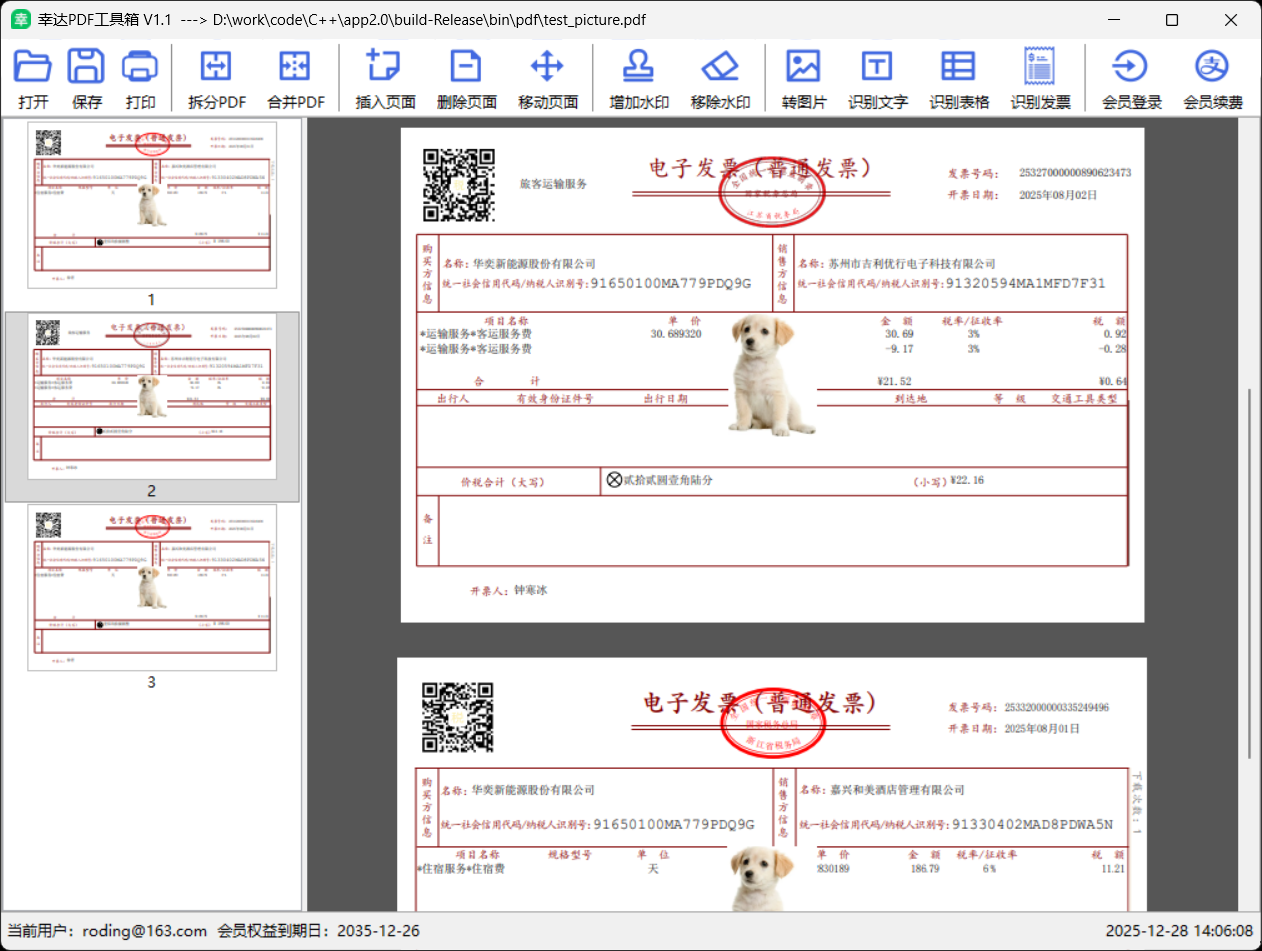Add a watermark via 增加水印 stamp icon
Image resolution: width=1262 pixels, height=951 pixels.
639,67
